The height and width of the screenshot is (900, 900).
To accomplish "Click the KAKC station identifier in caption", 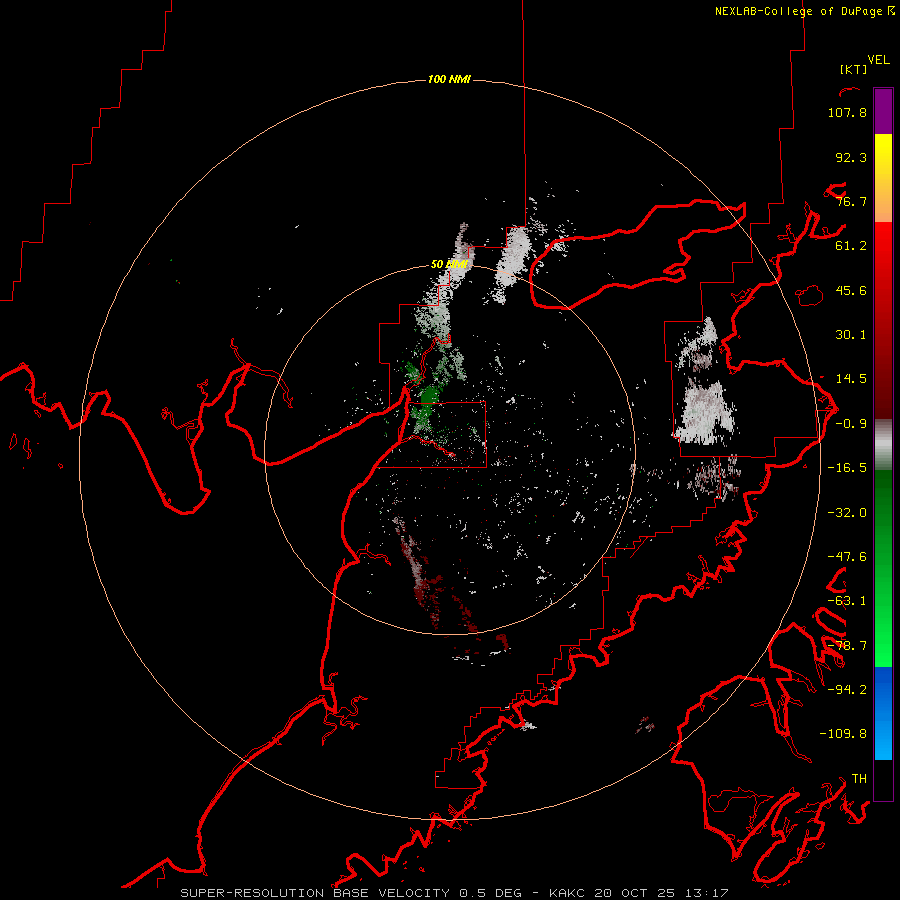I will click(568, 893).
